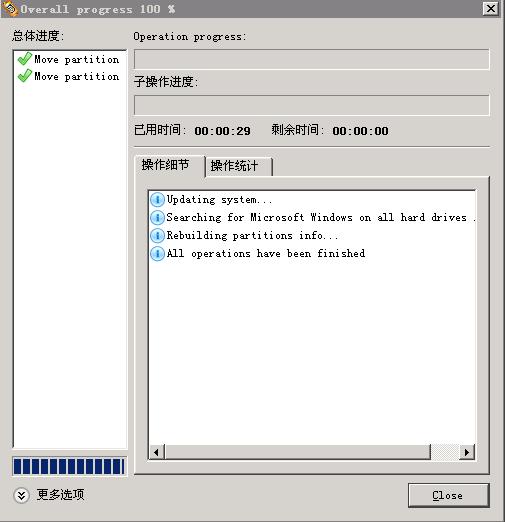Click the left arrow of horizontal scrollbar
Image resolution: width=505 pixels, height=522 pixels.
click(157, 452)
